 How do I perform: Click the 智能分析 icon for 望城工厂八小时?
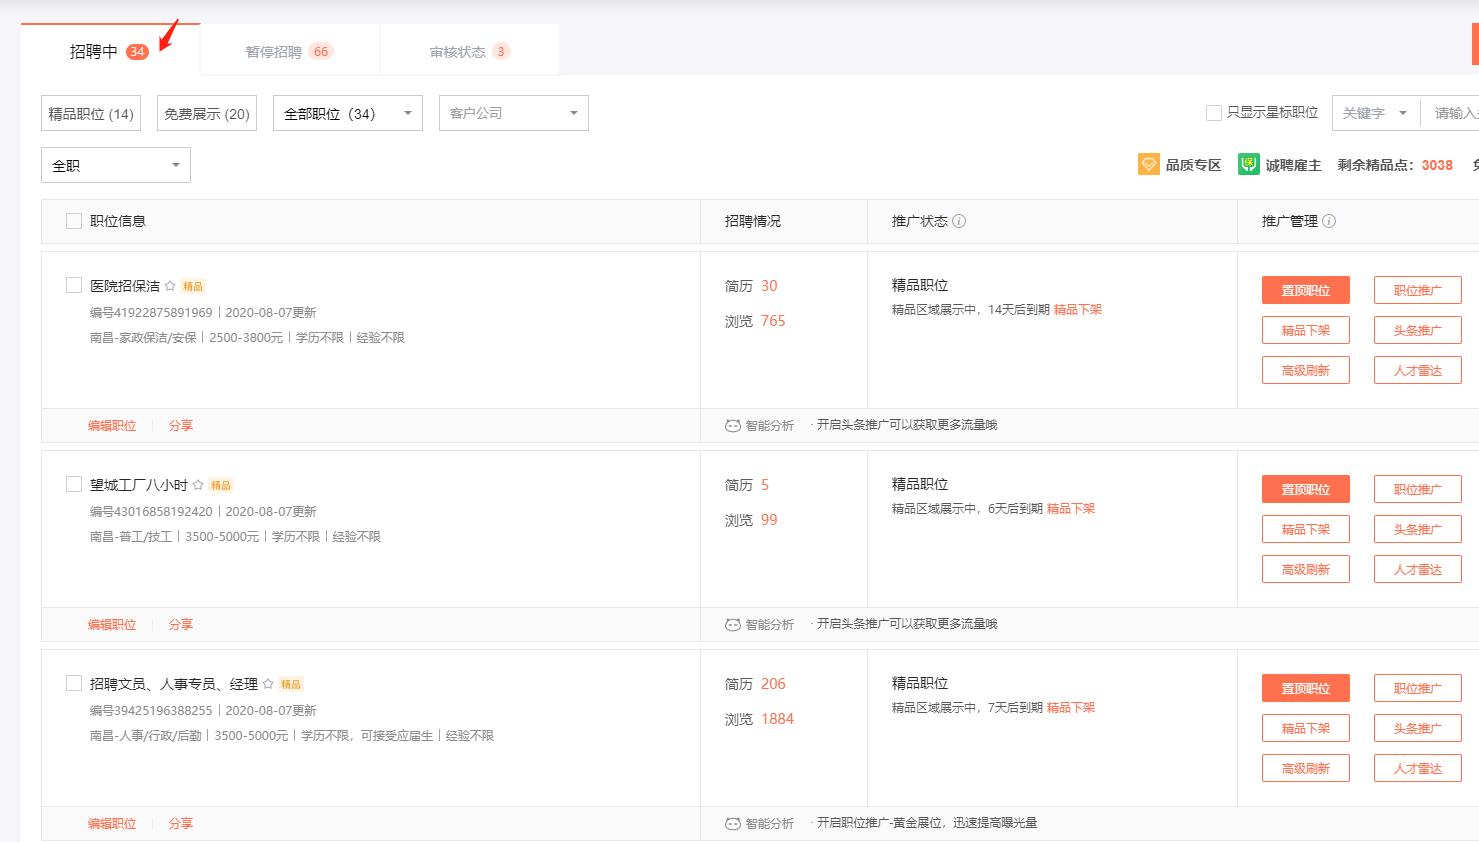(731, 623)
